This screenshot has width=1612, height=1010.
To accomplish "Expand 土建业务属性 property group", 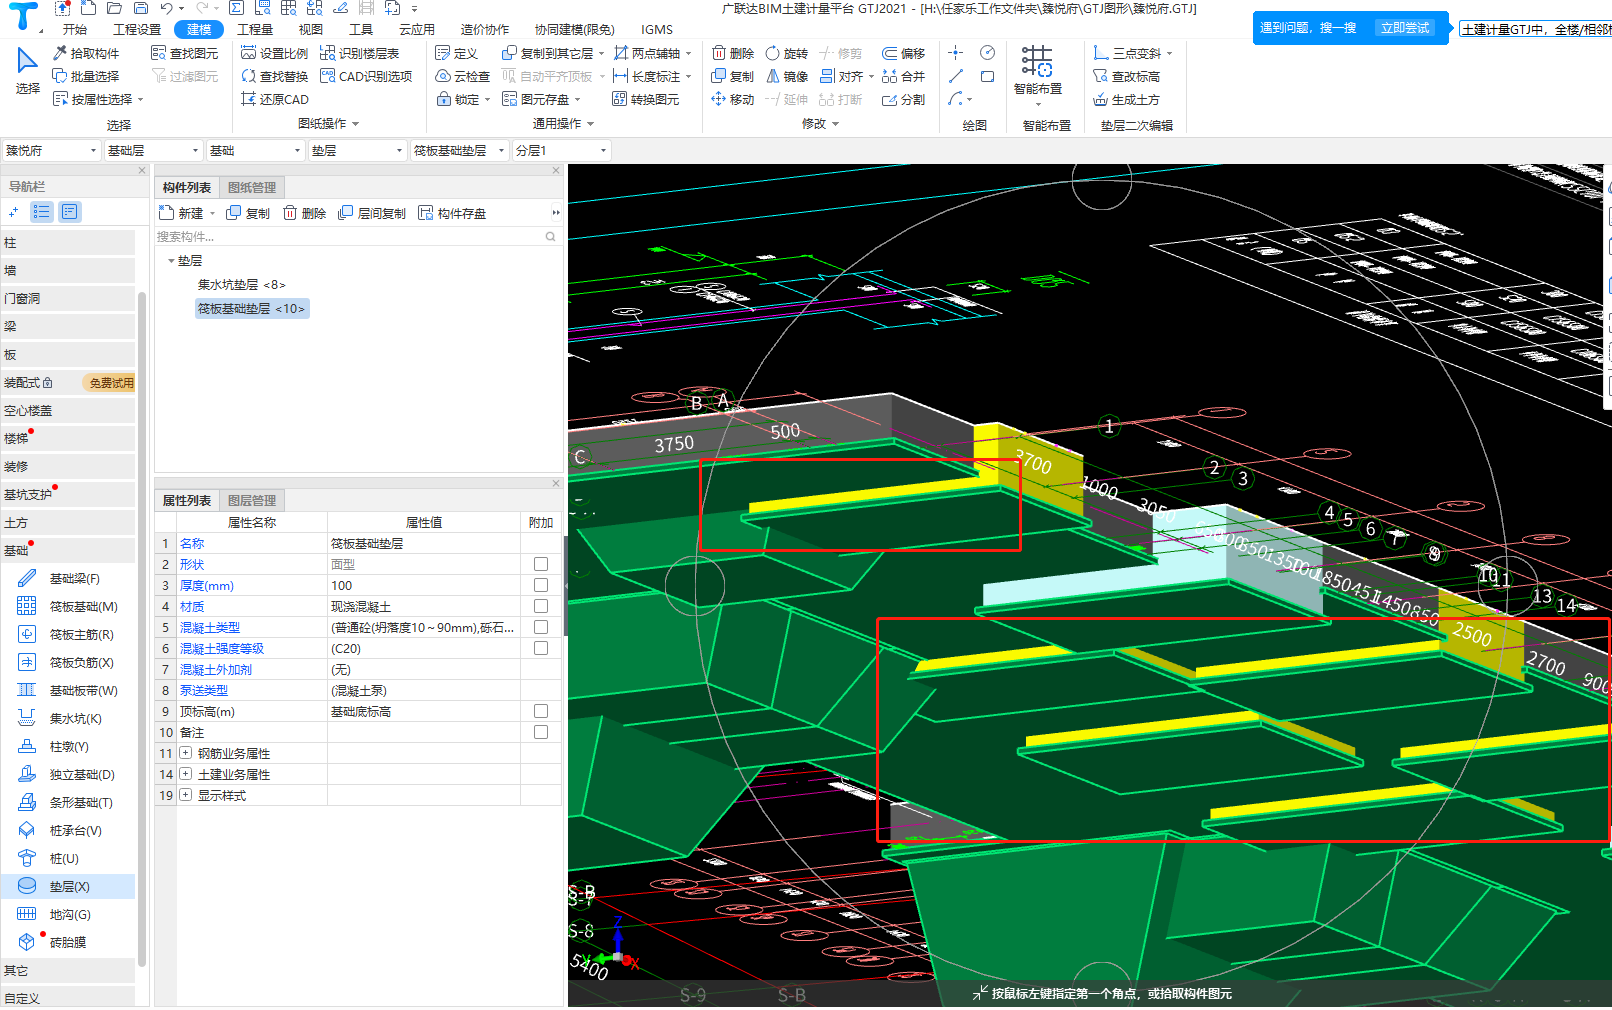I will (186, 774).
